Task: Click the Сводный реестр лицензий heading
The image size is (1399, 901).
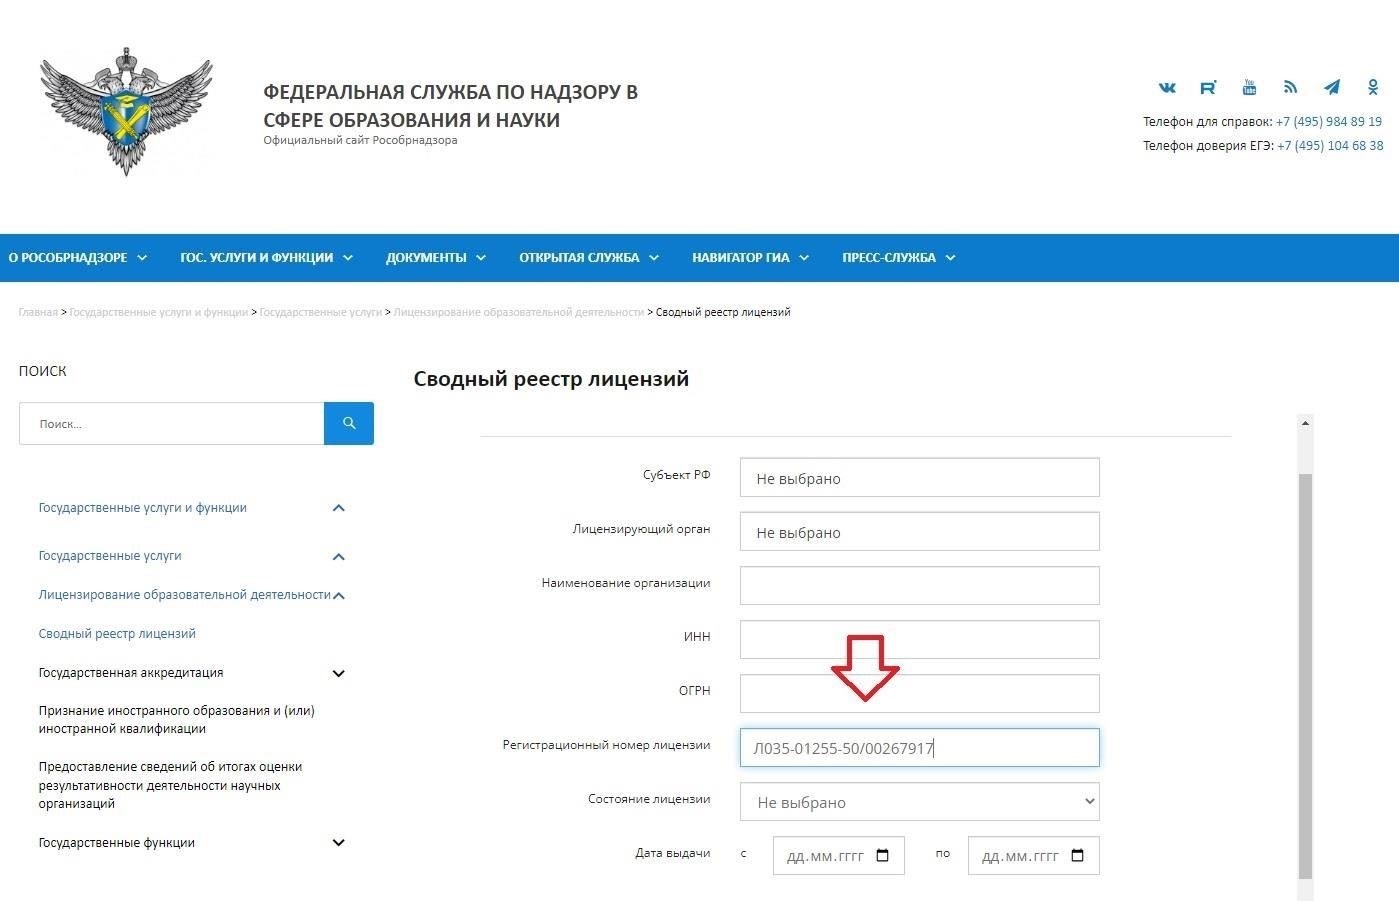Action: pyautogui.click(x=551, y=379)
